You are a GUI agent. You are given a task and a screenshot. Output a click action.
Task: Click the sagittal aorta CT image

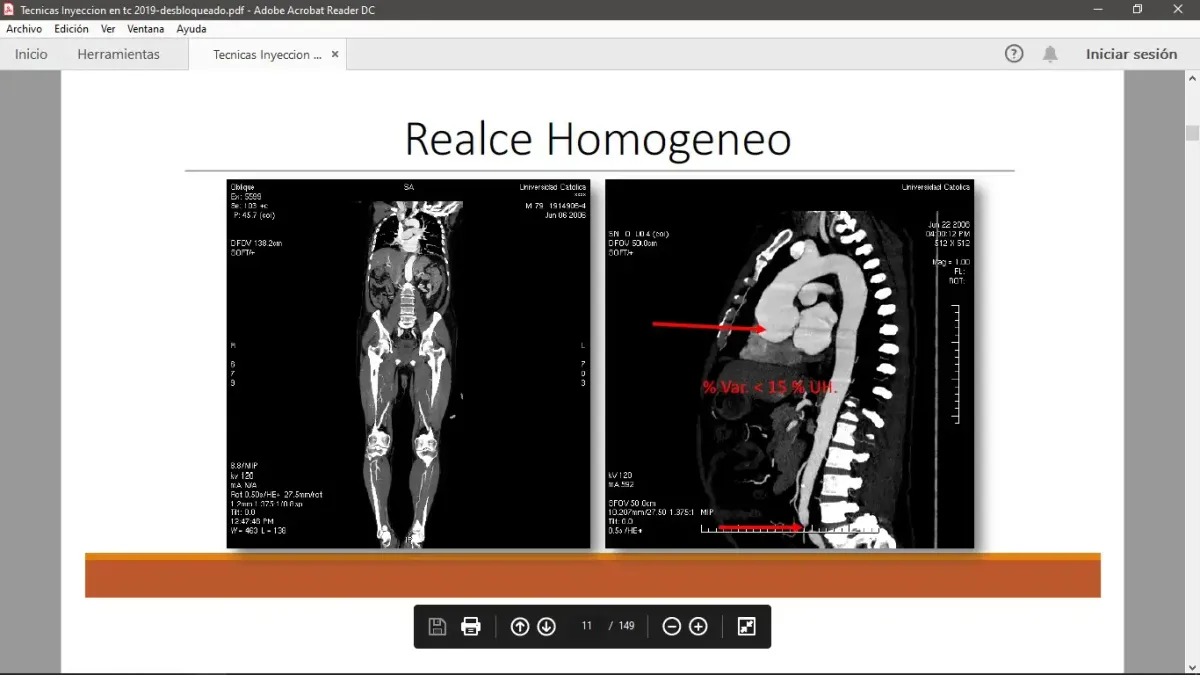point(789,364)
